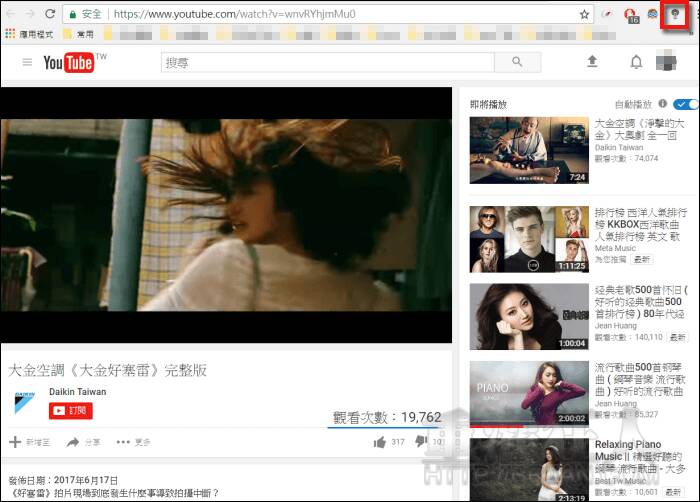Open thumbnail of the 7:24 Daikin video
The height and width of the screenshot is (502, 700).
[529, 150]
